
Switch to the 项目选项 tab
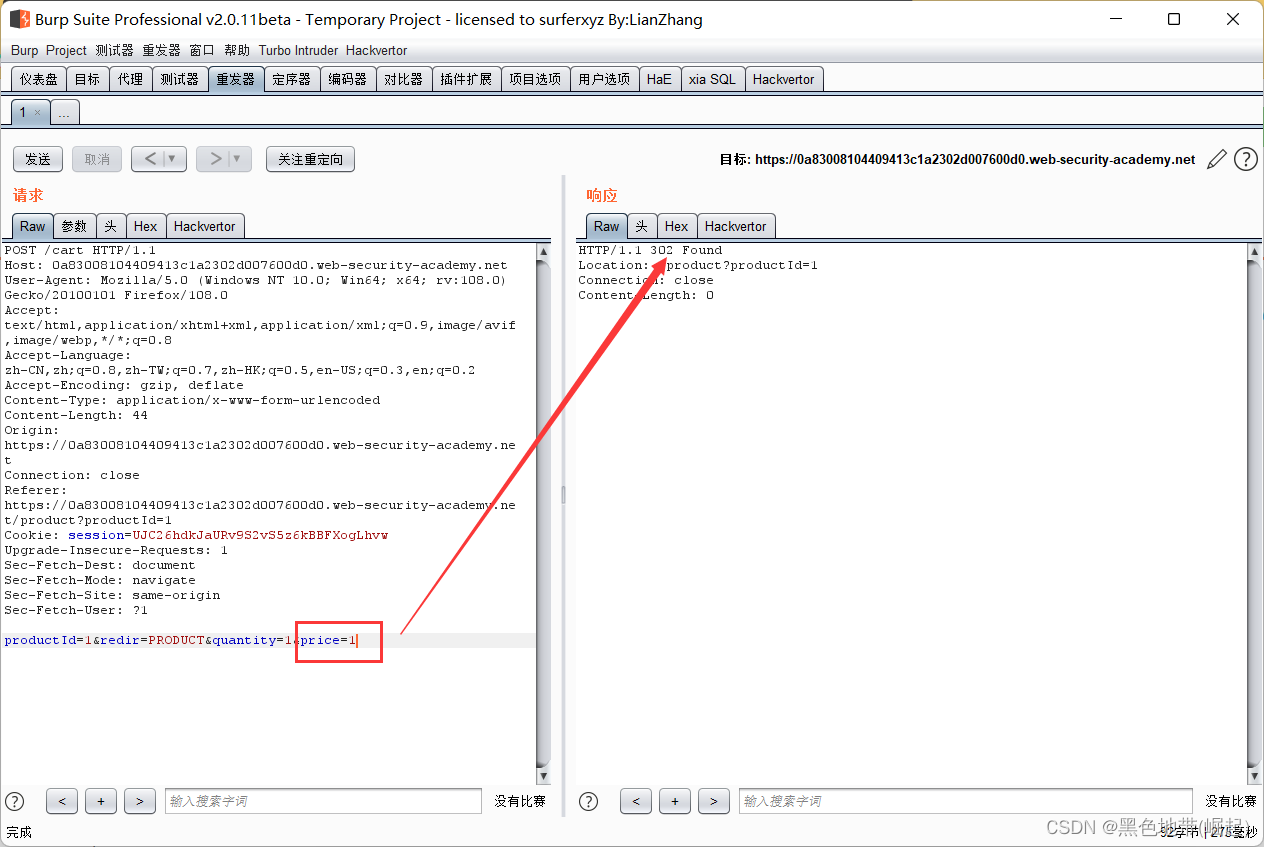coord(535,79)
